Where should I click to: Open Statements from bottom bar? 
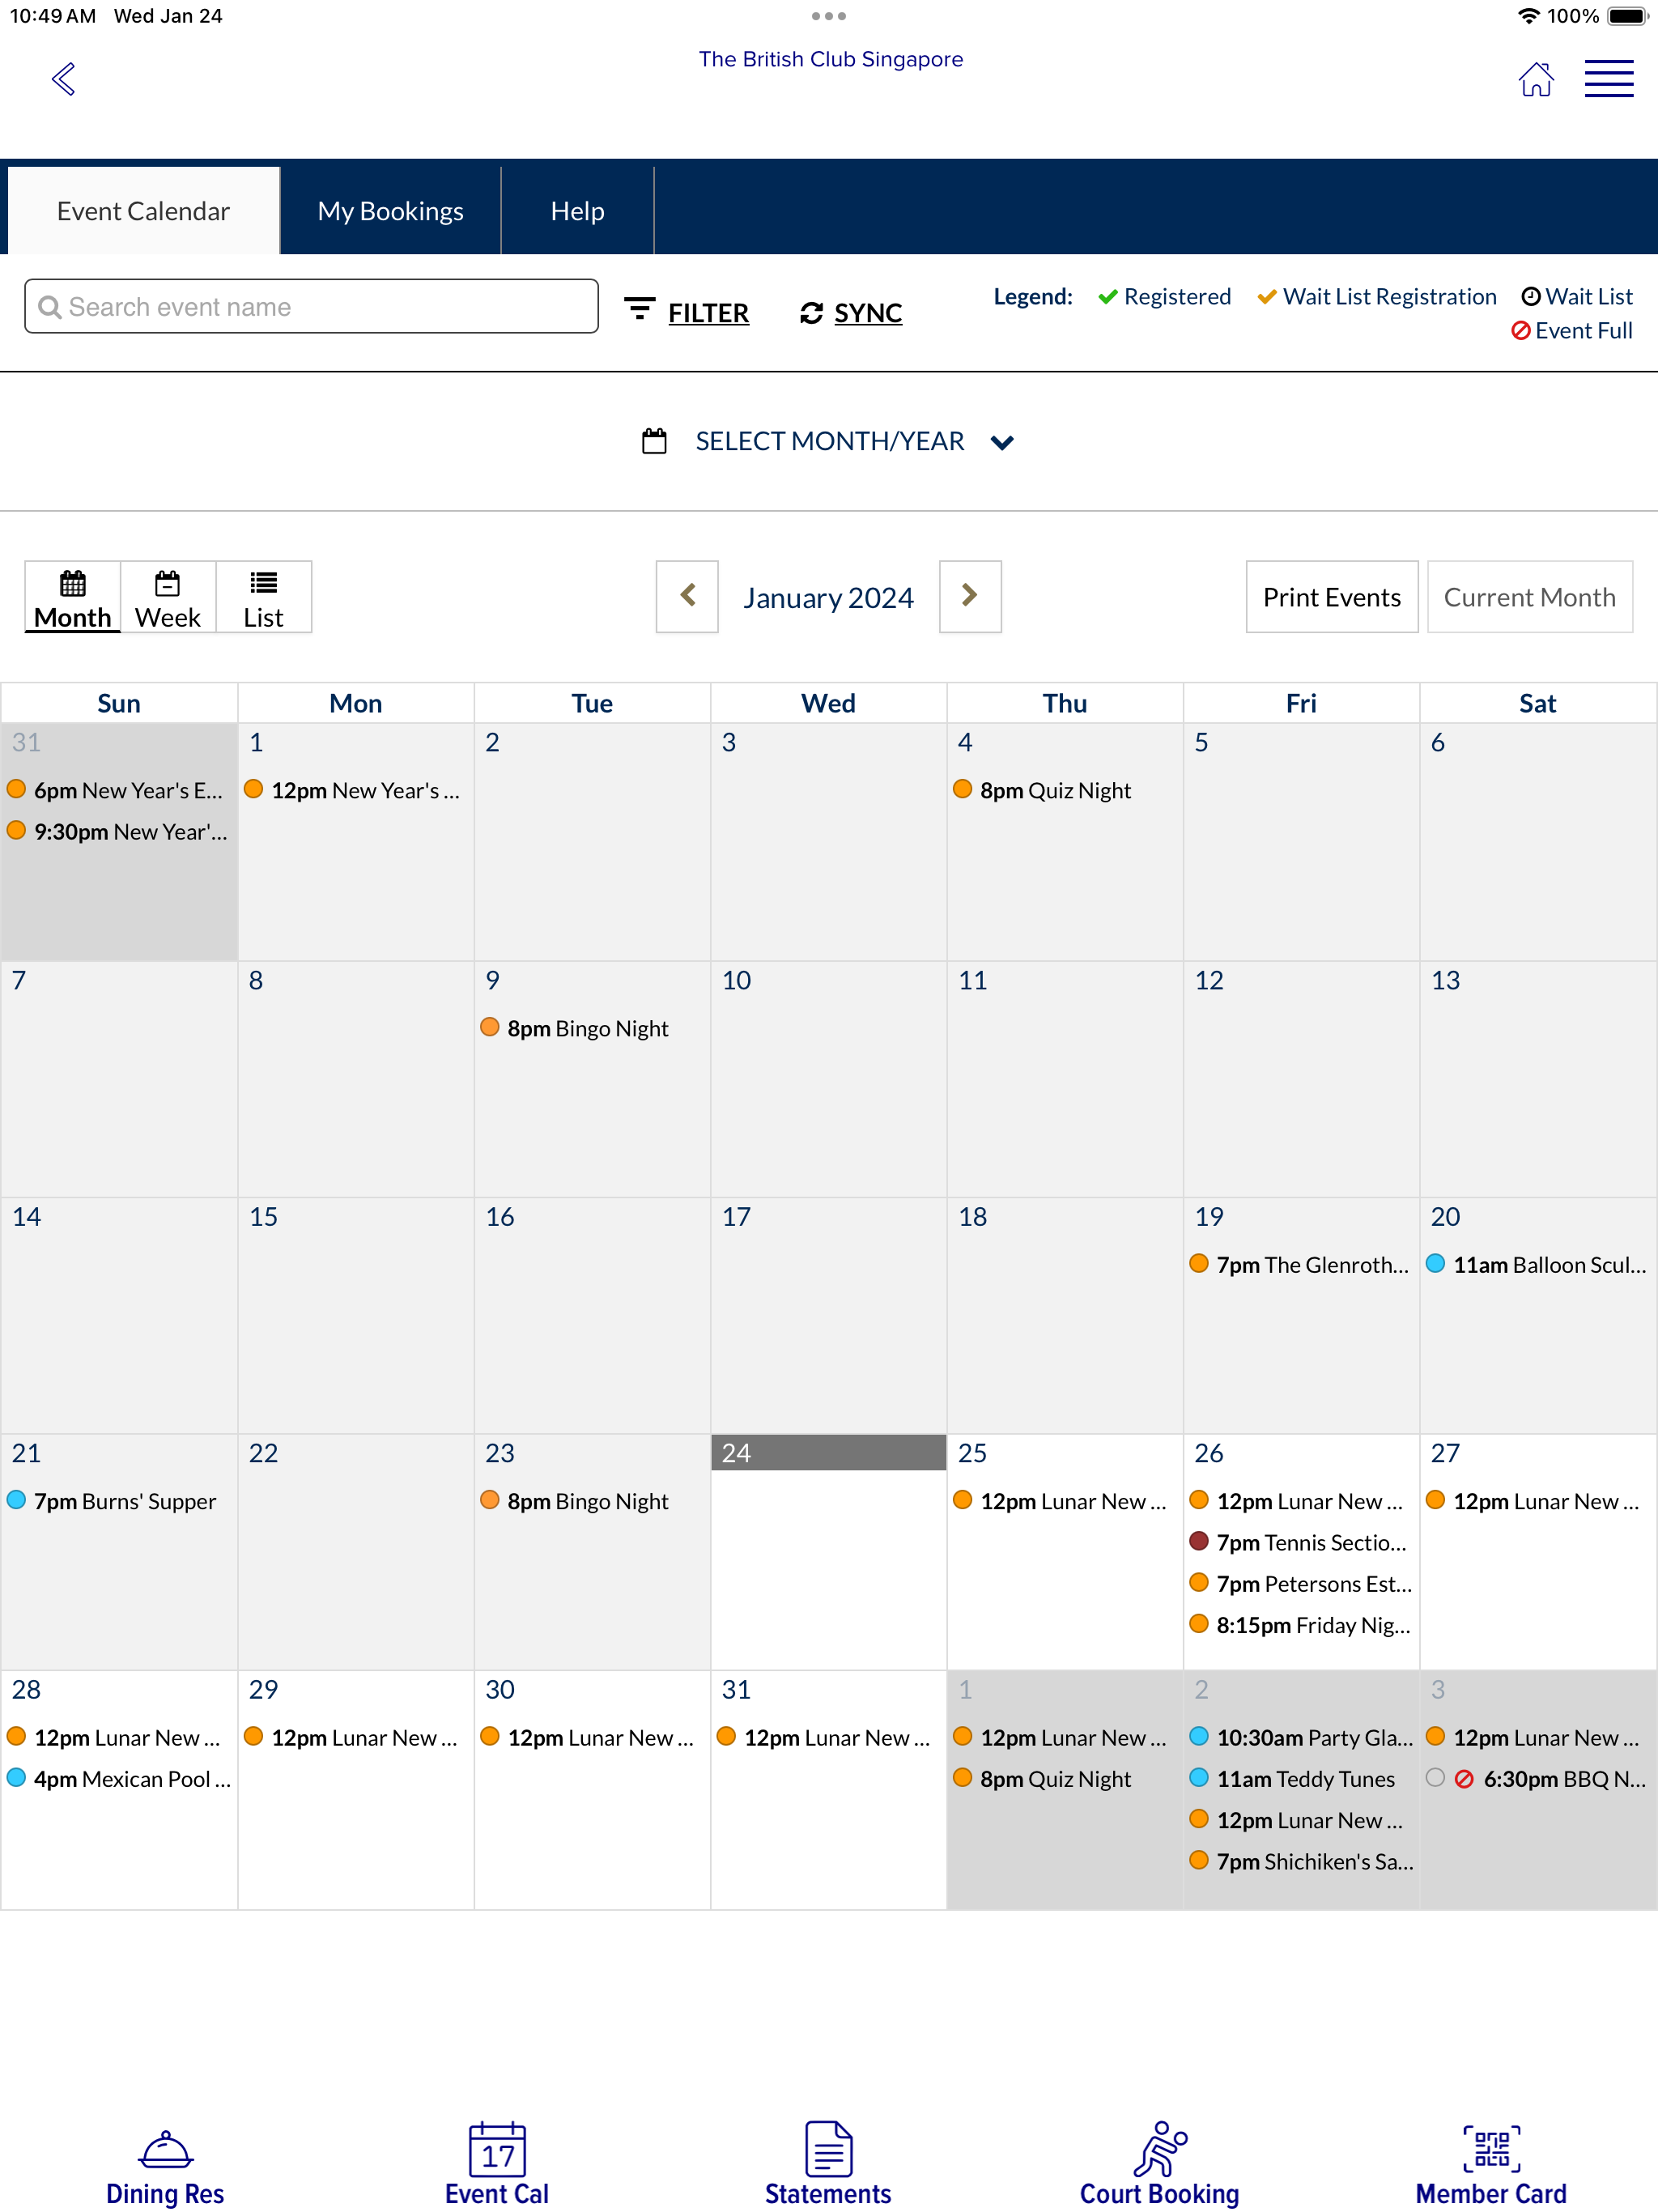tap(828, 2166)
